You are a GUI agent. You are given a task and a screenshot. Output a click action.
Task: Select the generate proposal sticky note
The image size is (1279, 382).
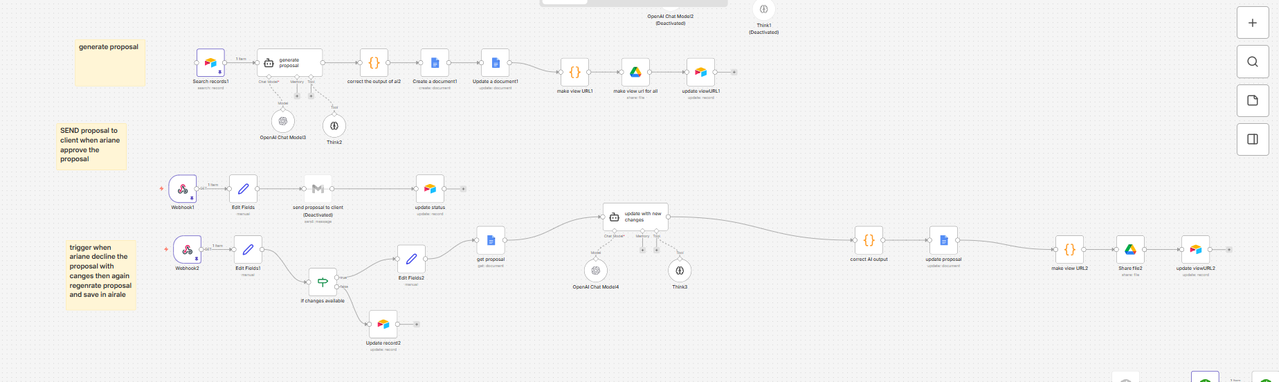click(110, 62)
